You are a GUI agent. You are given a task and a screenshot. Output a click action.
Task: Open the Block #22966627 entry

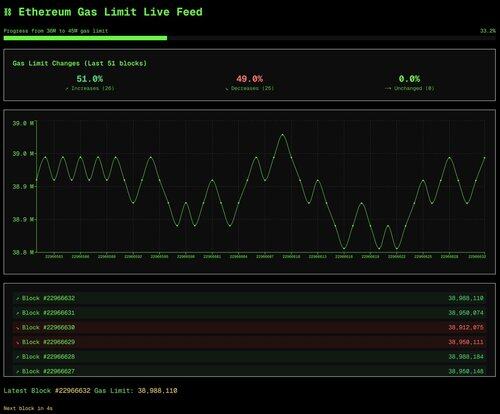point(250,371)
